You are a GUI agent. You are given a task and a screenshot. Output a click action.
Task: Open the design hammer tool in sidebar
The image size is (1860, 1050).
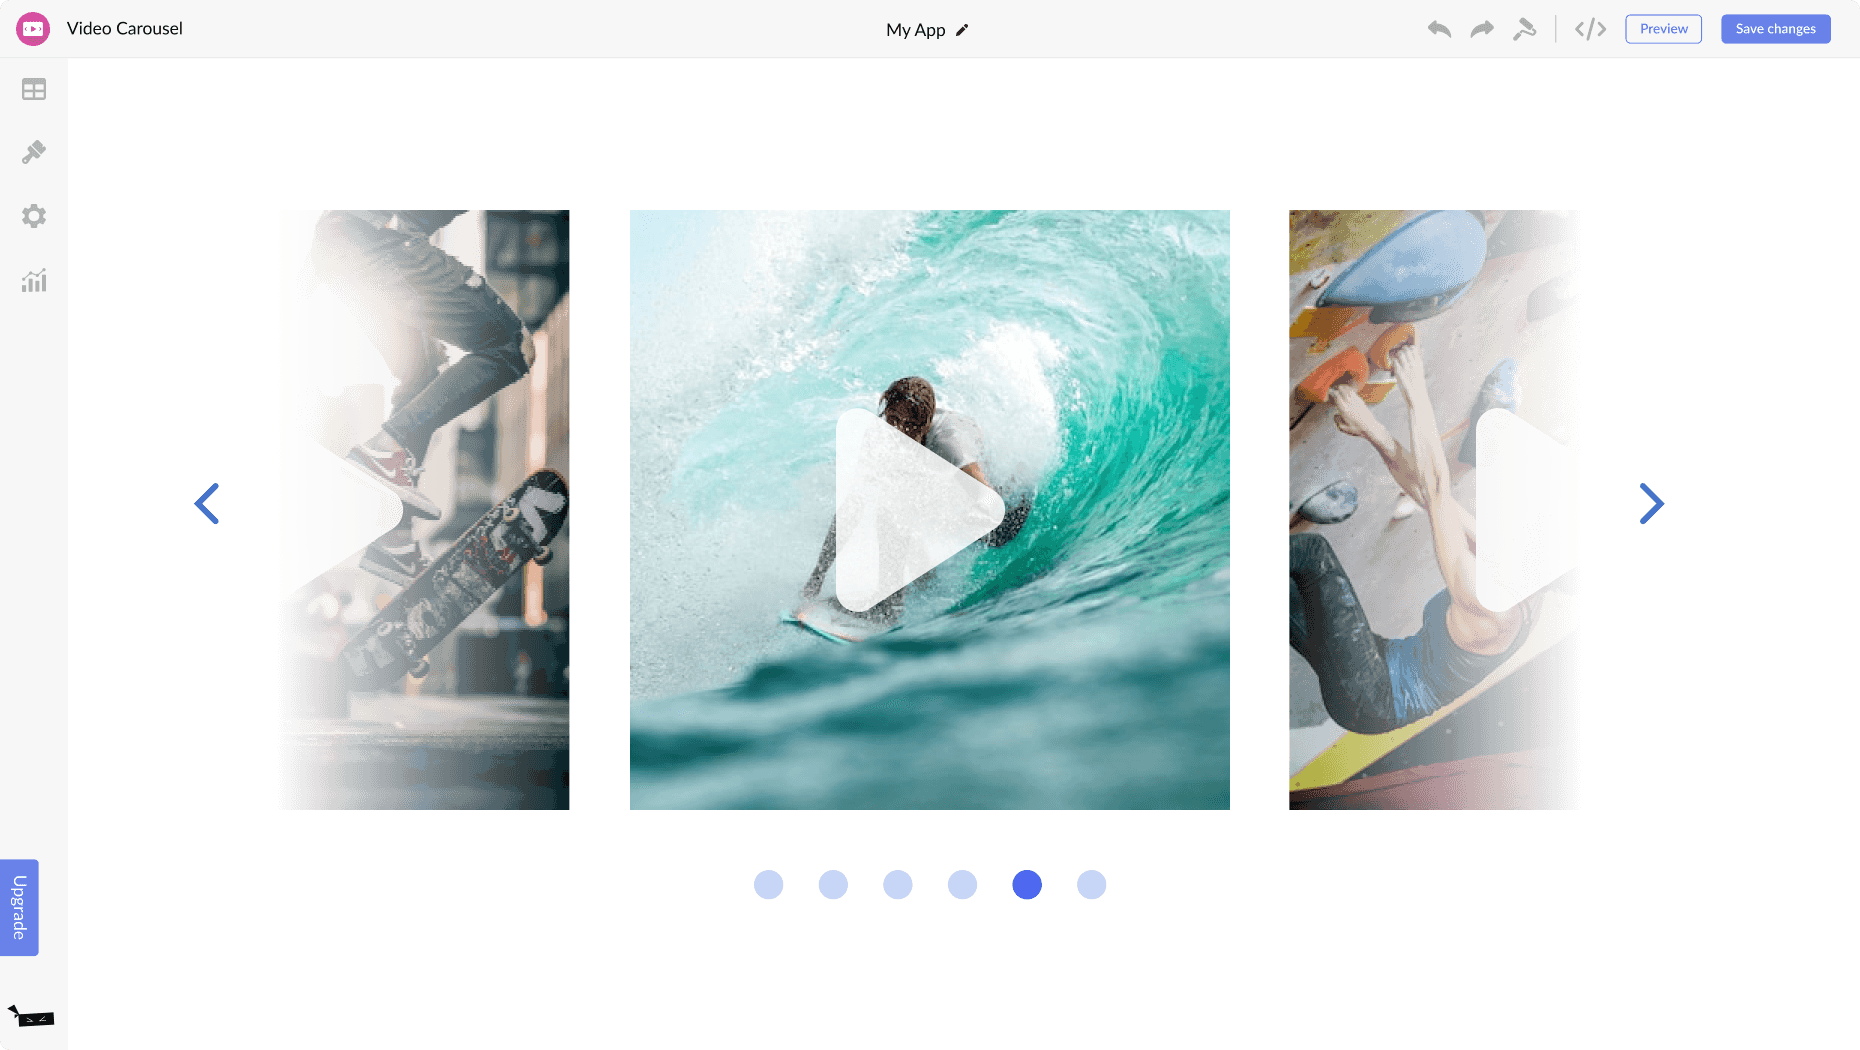pos(34,152)
